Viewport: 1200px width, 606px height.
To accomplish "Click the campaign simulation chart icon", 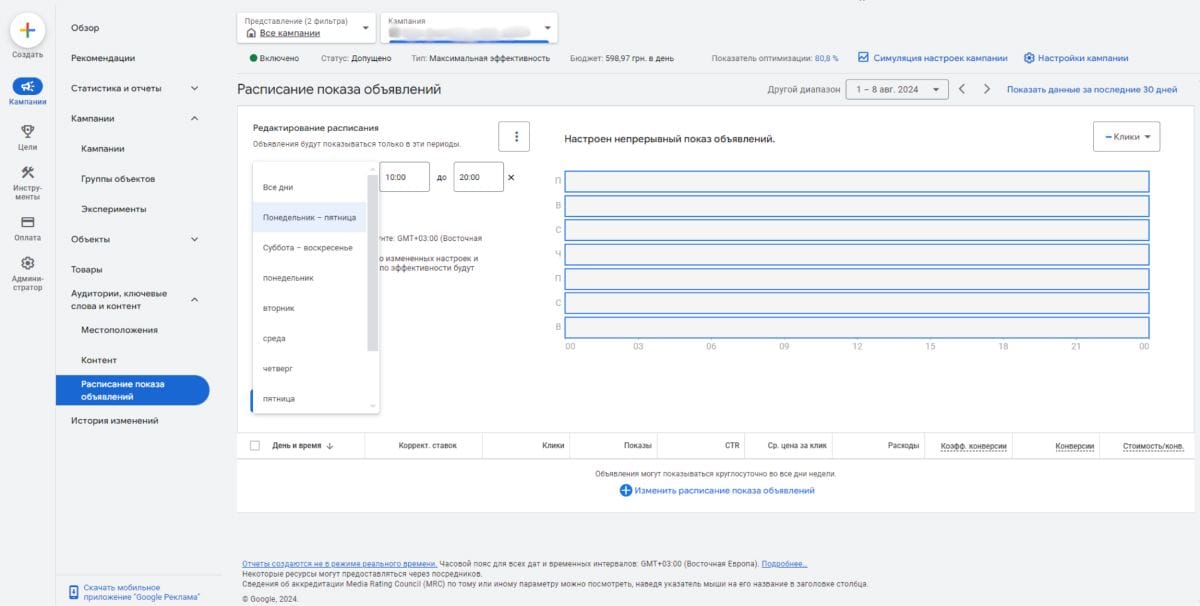I will coord(863,58).
